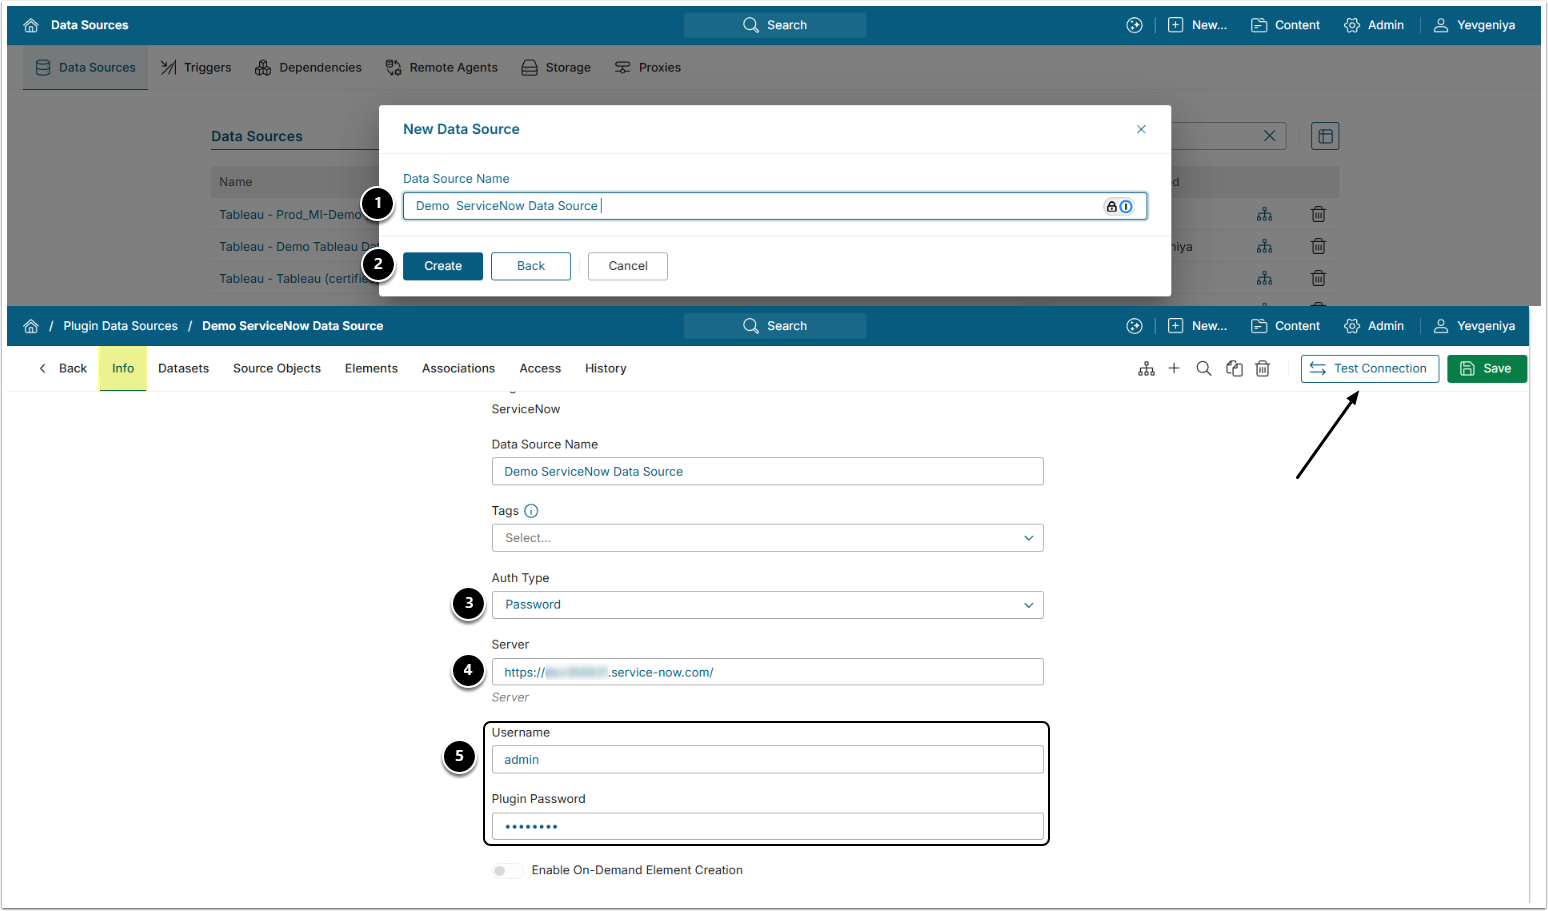The width and height of the screenshot is (1548, 911).
Task: Open the Tags select dropdown
Action: (767, 538)
